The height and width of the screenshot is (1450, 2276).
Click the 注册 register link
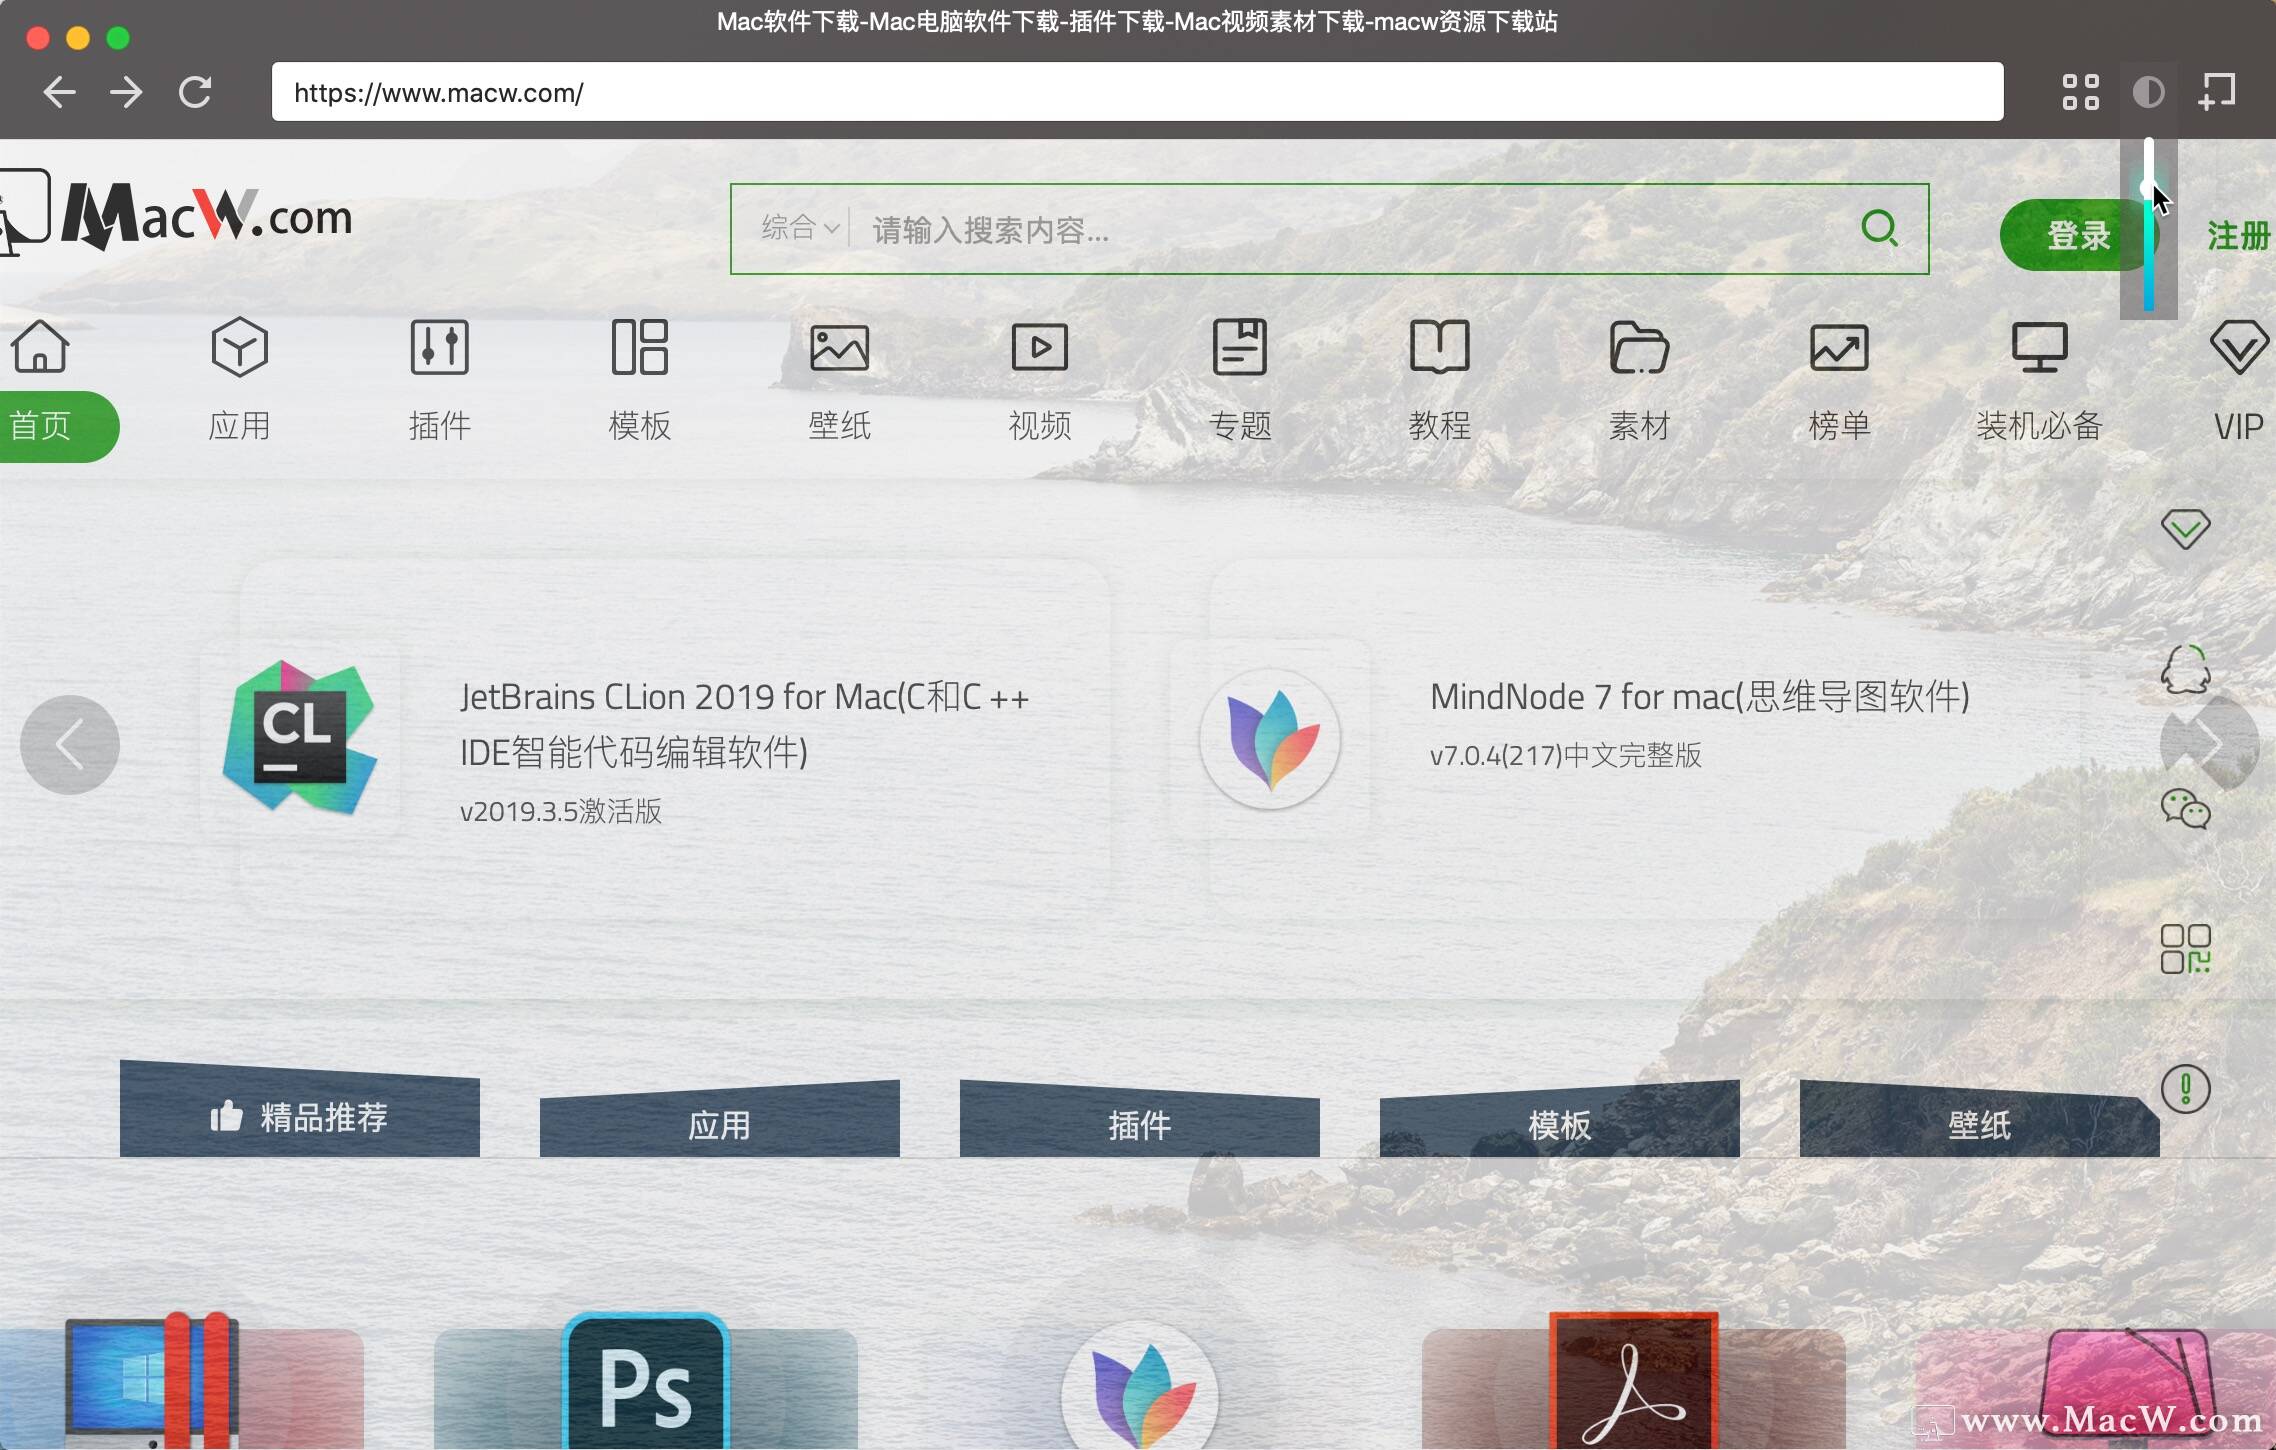pos(2239,236)
